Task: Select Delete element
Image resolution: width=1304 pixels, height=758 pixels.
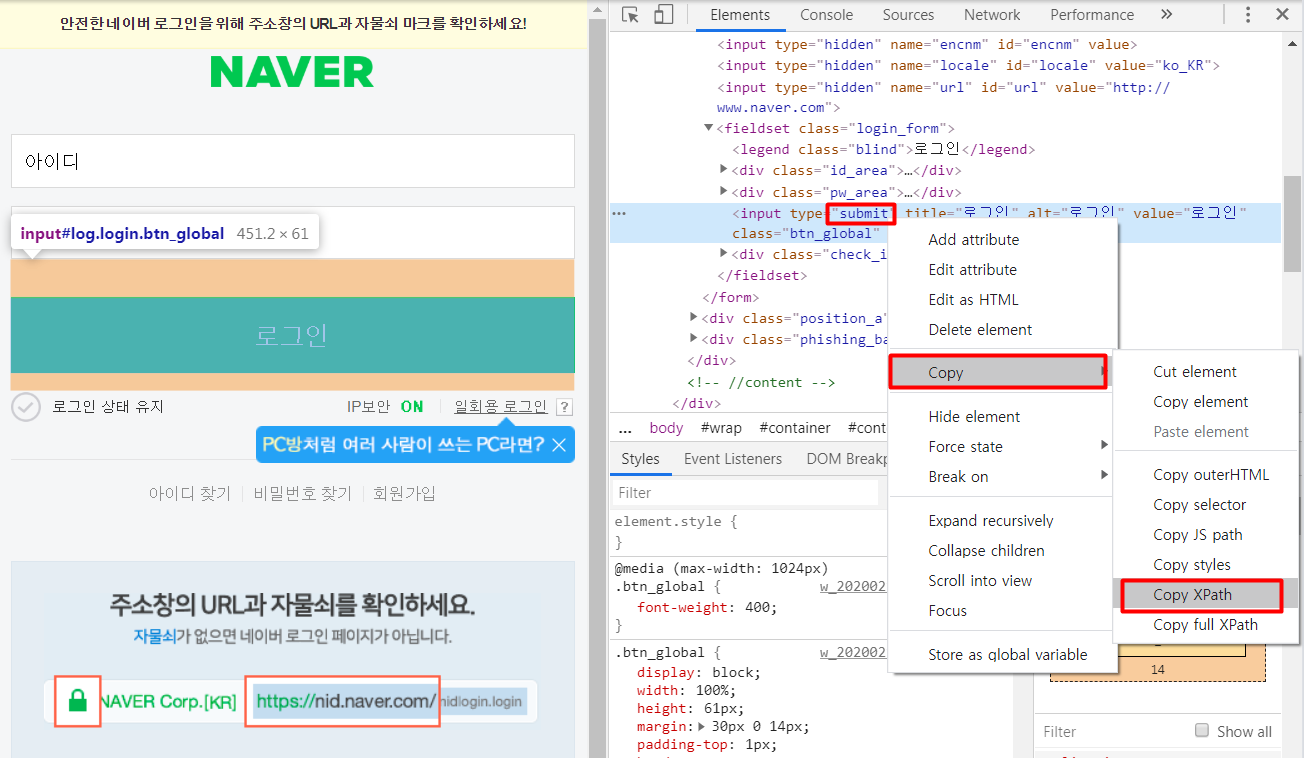Action: click(x=1001, y=330)
